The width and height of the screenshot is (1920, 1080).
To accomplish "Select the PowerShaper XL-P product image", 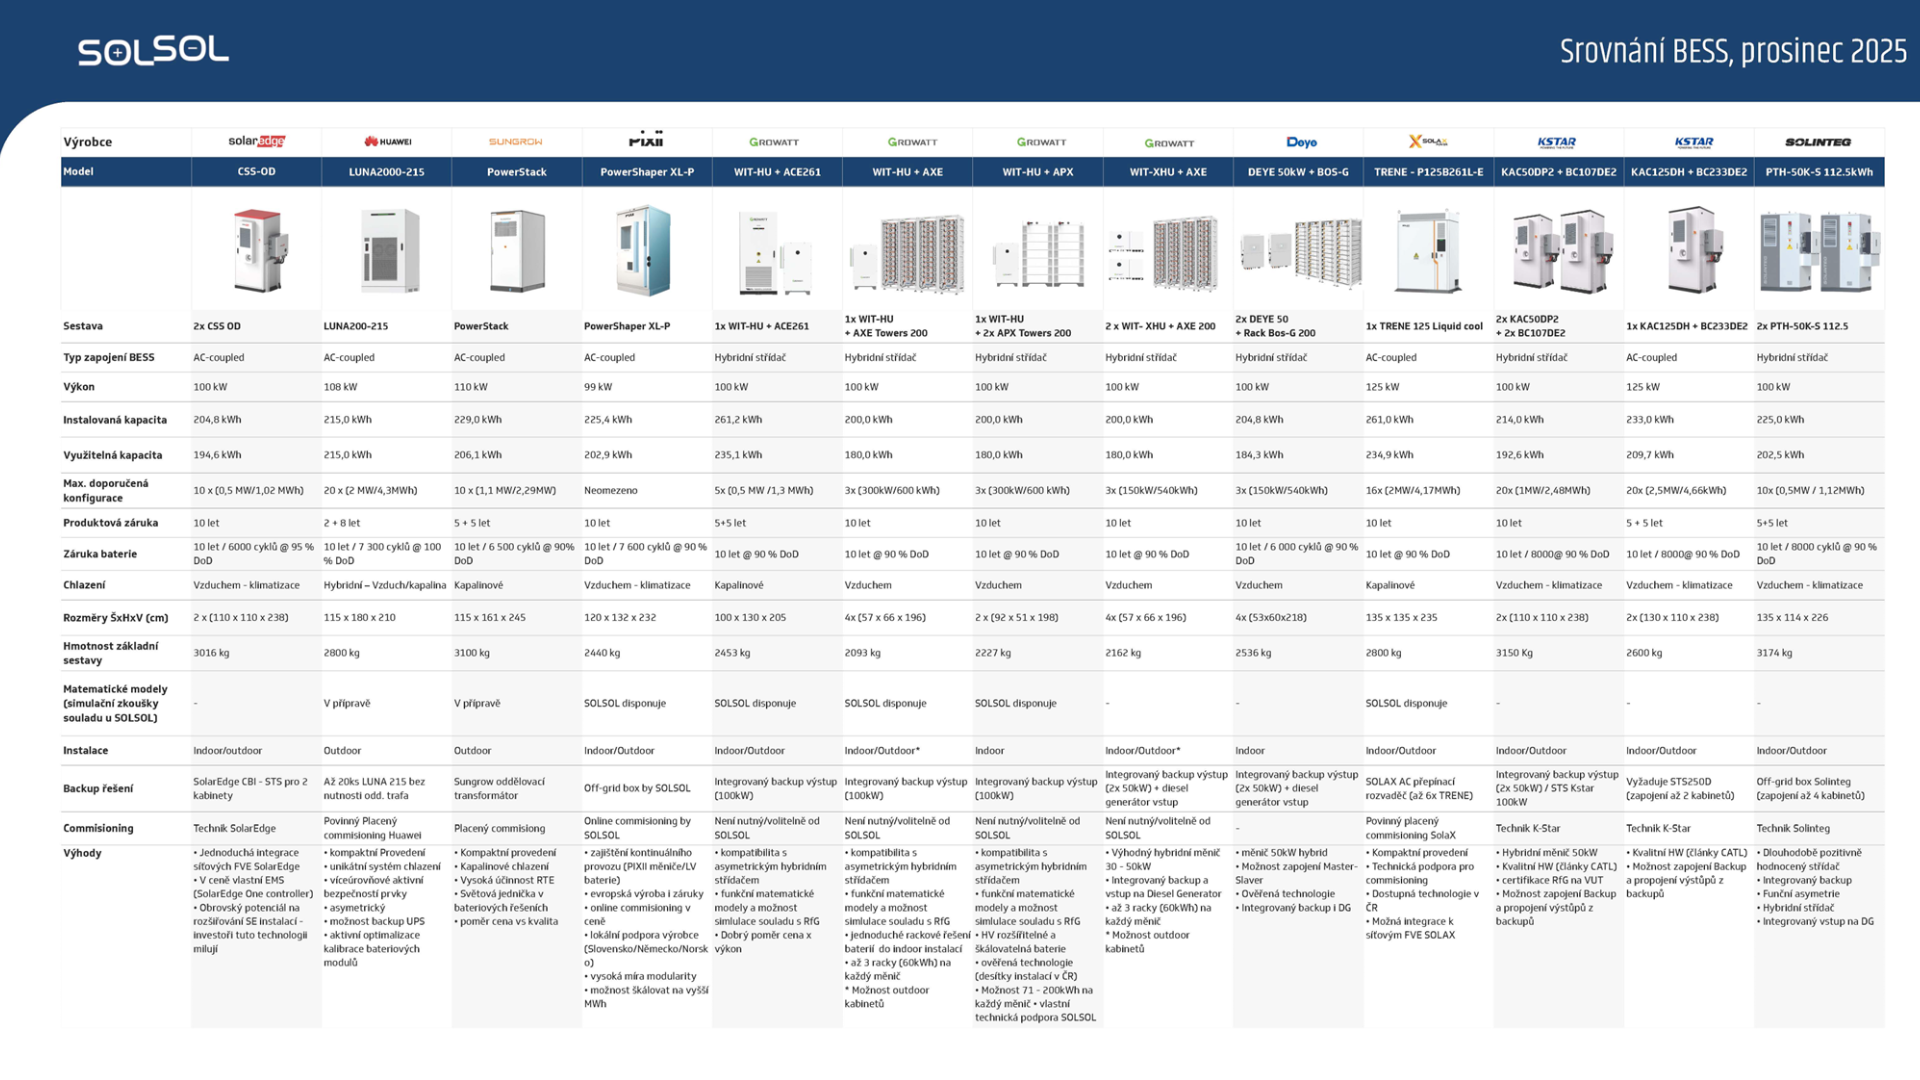I will [x=643, y=250].
